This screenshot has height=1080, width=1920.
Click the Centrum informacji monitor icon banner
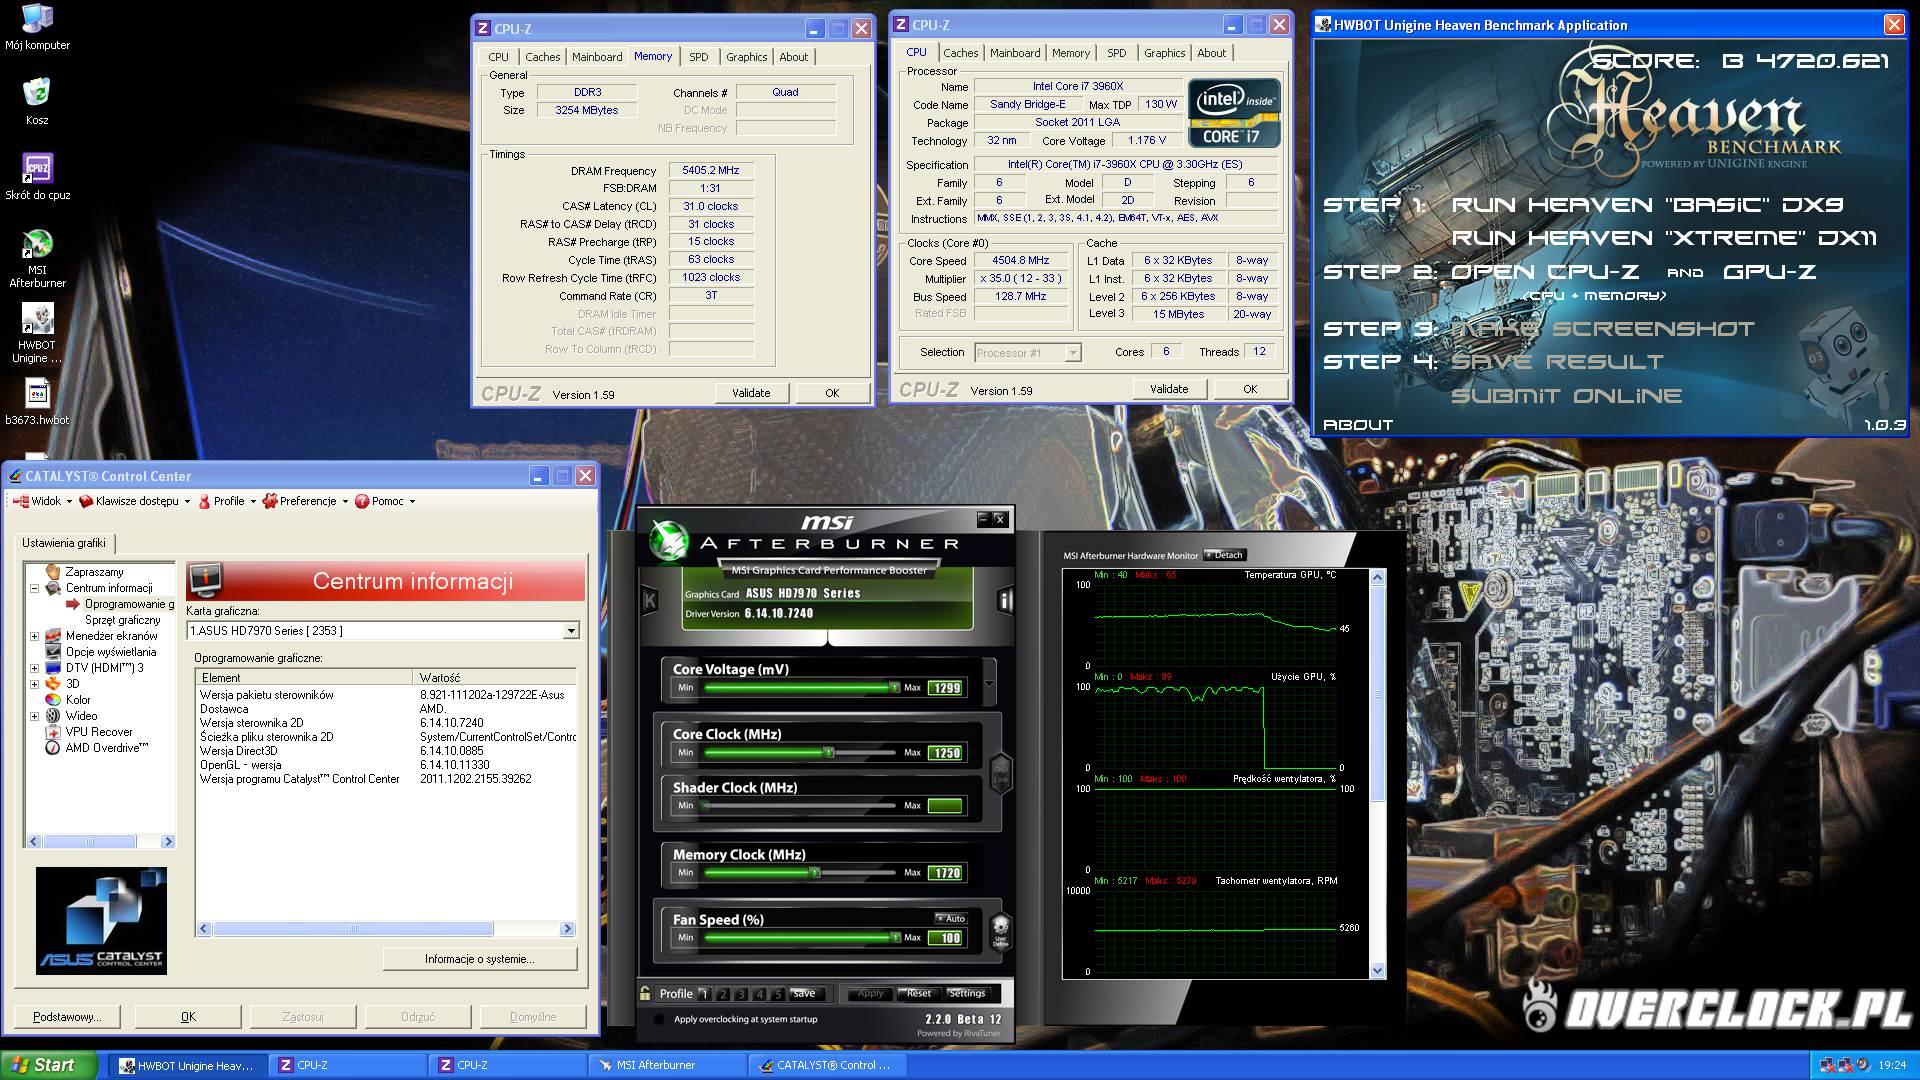(206, 580)
